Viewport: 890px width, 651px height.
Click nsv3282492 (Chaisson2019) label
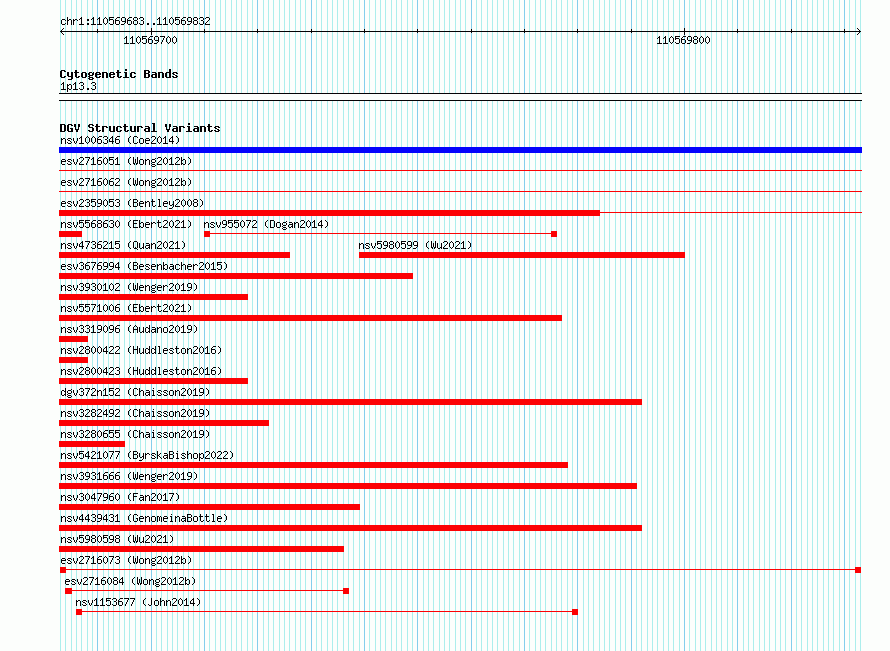(135, 413)
